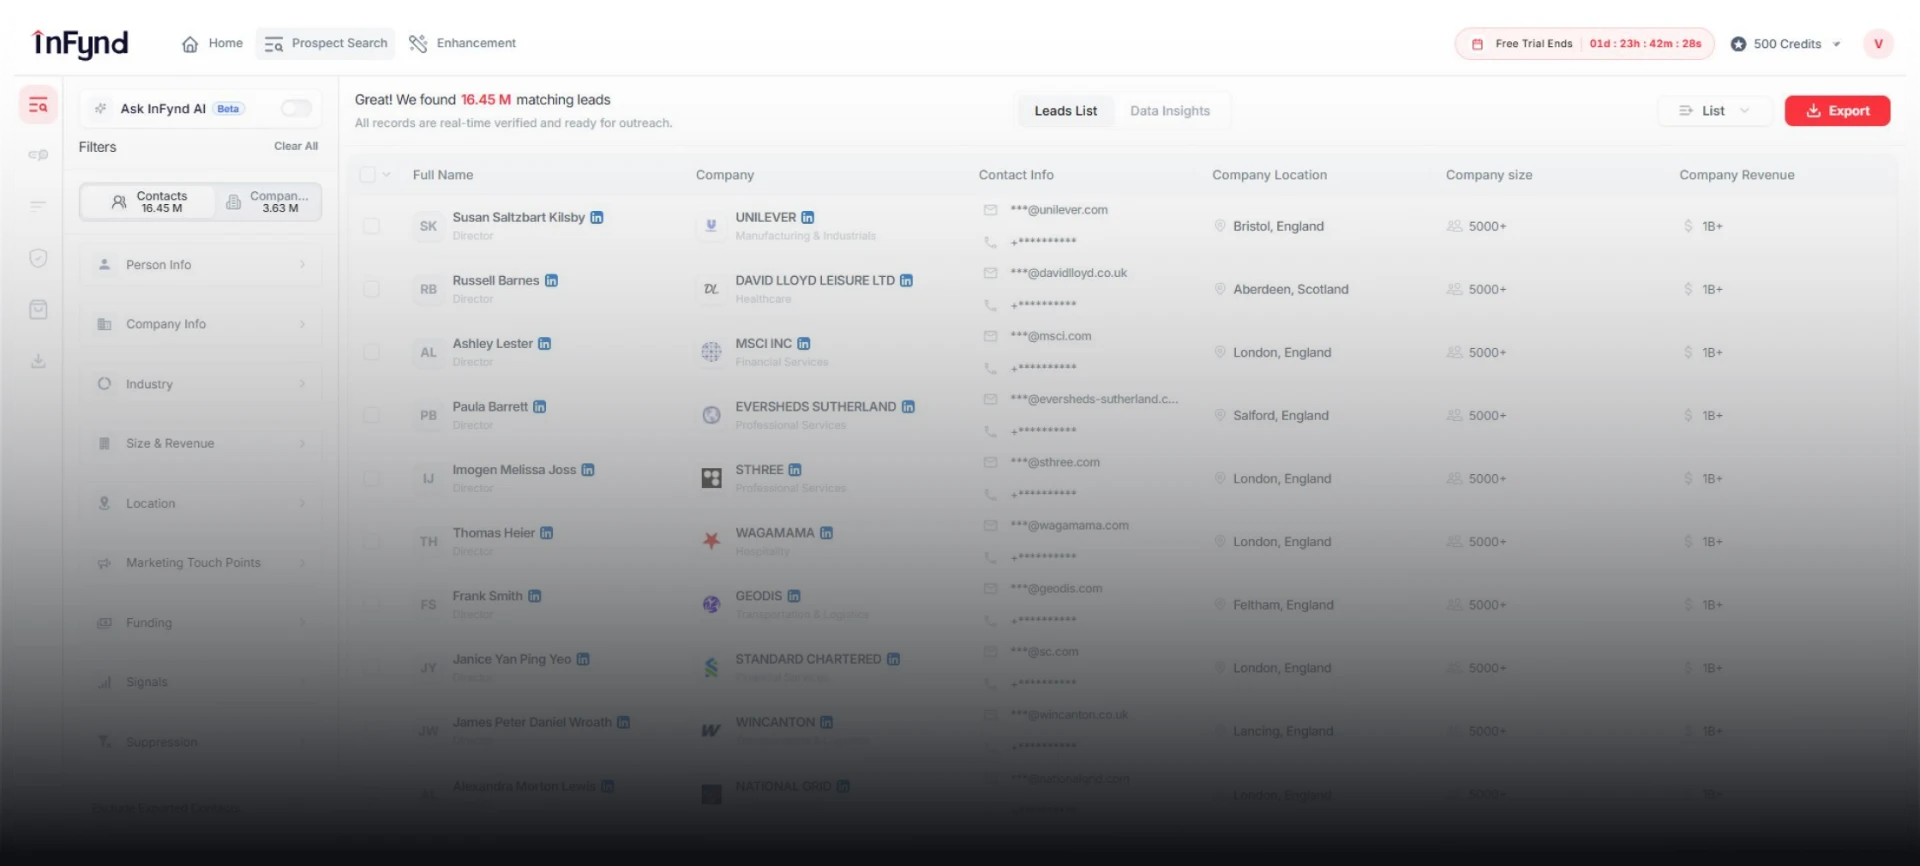1920x866 pixels.
Task: Switch to the Data Insights tab
Action: (1170, 111)
